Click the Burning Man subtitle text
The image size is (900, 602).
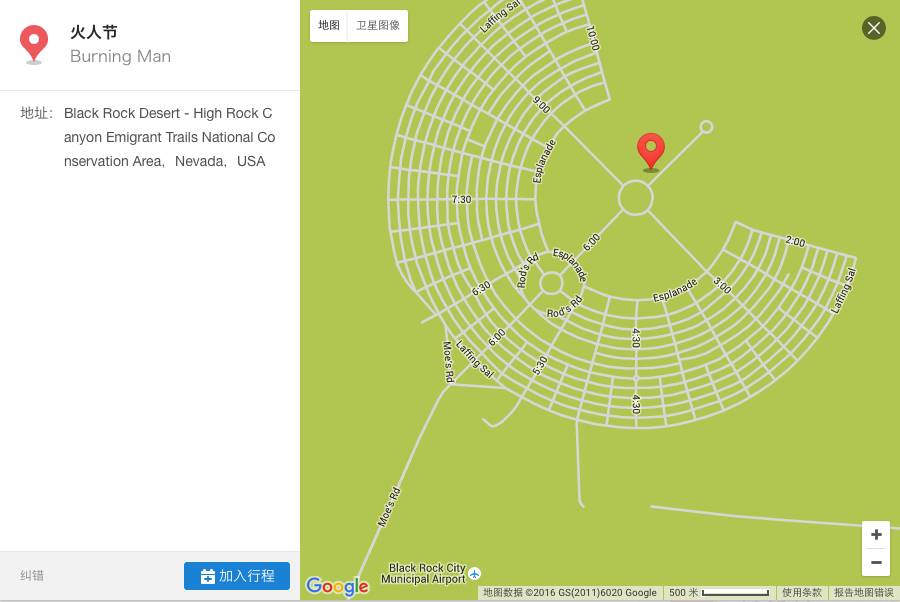pyautogui.click(x=121, y=56)
